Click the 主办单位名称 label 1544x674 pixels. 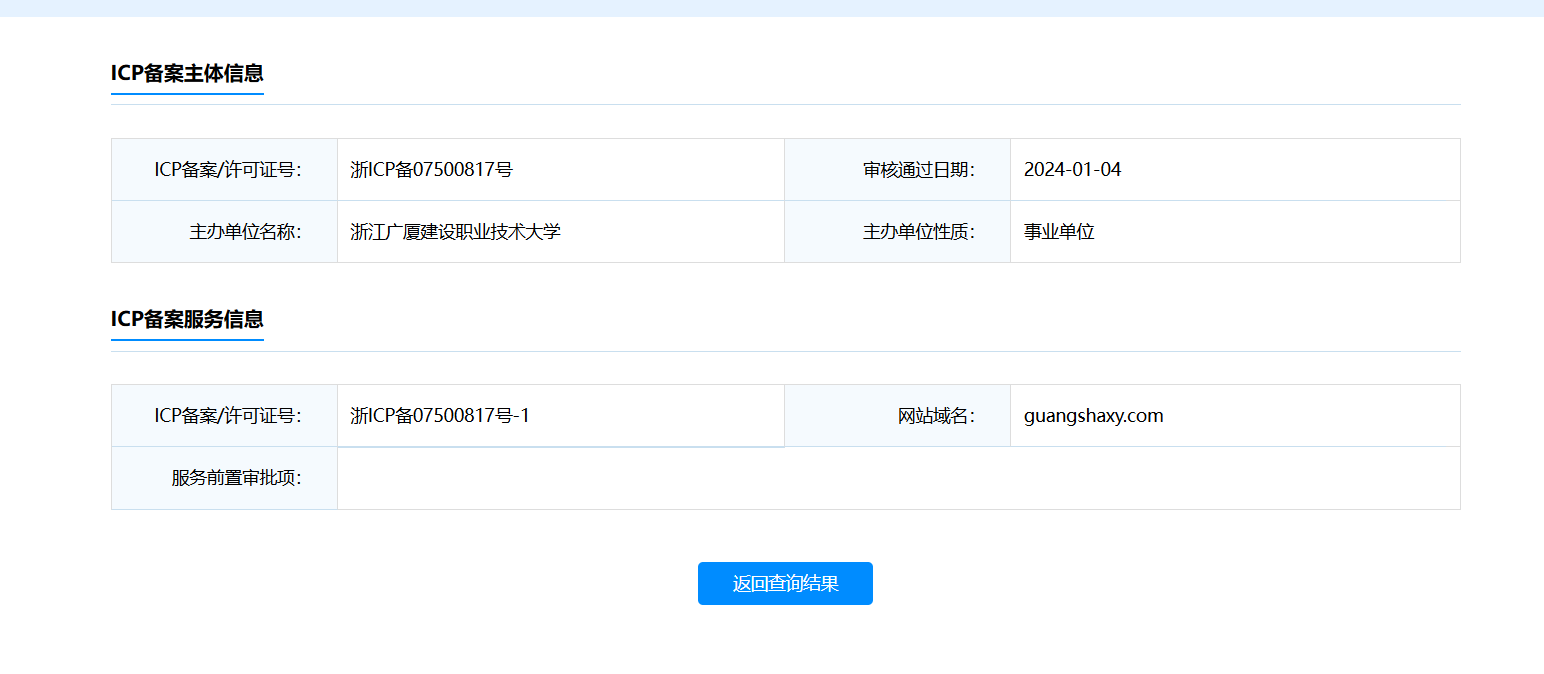[245, 232]
